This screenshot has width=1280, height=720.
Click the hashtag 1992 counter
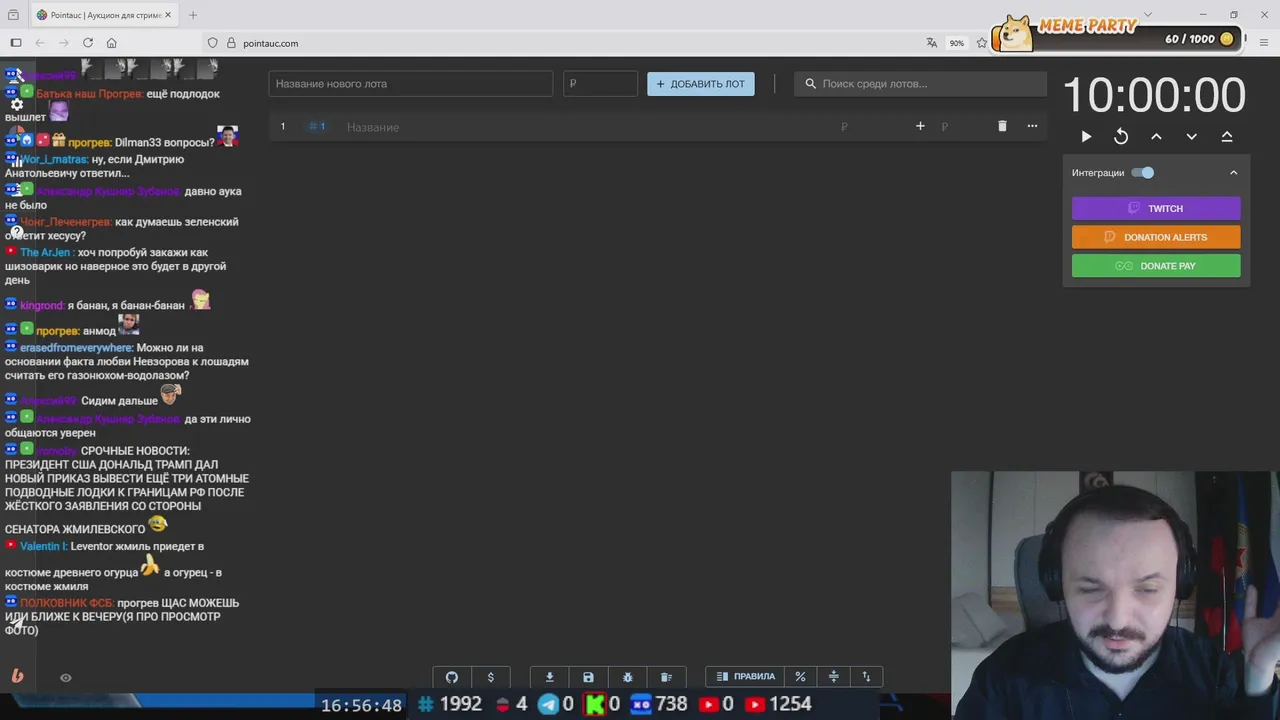point(450,704)
